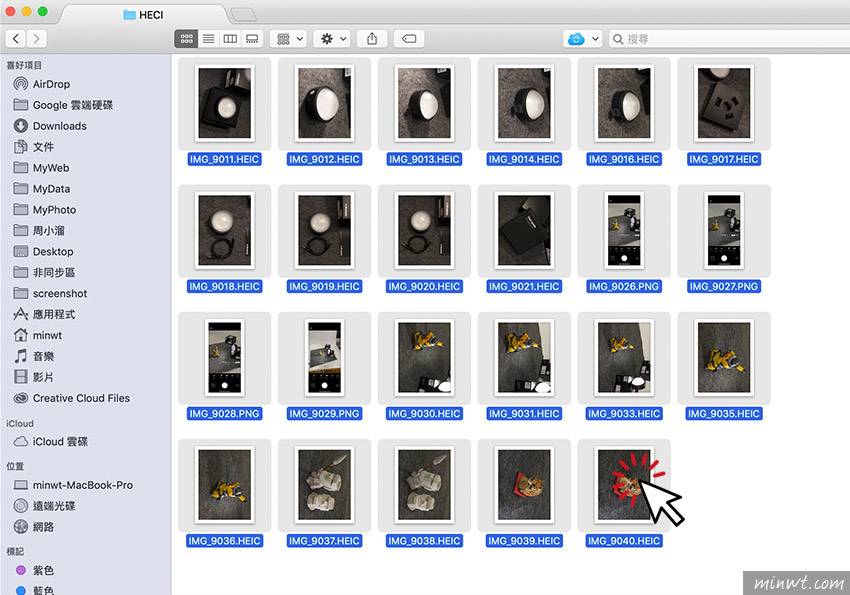Select the purple 紫色 tag

[x=43, y=571]
